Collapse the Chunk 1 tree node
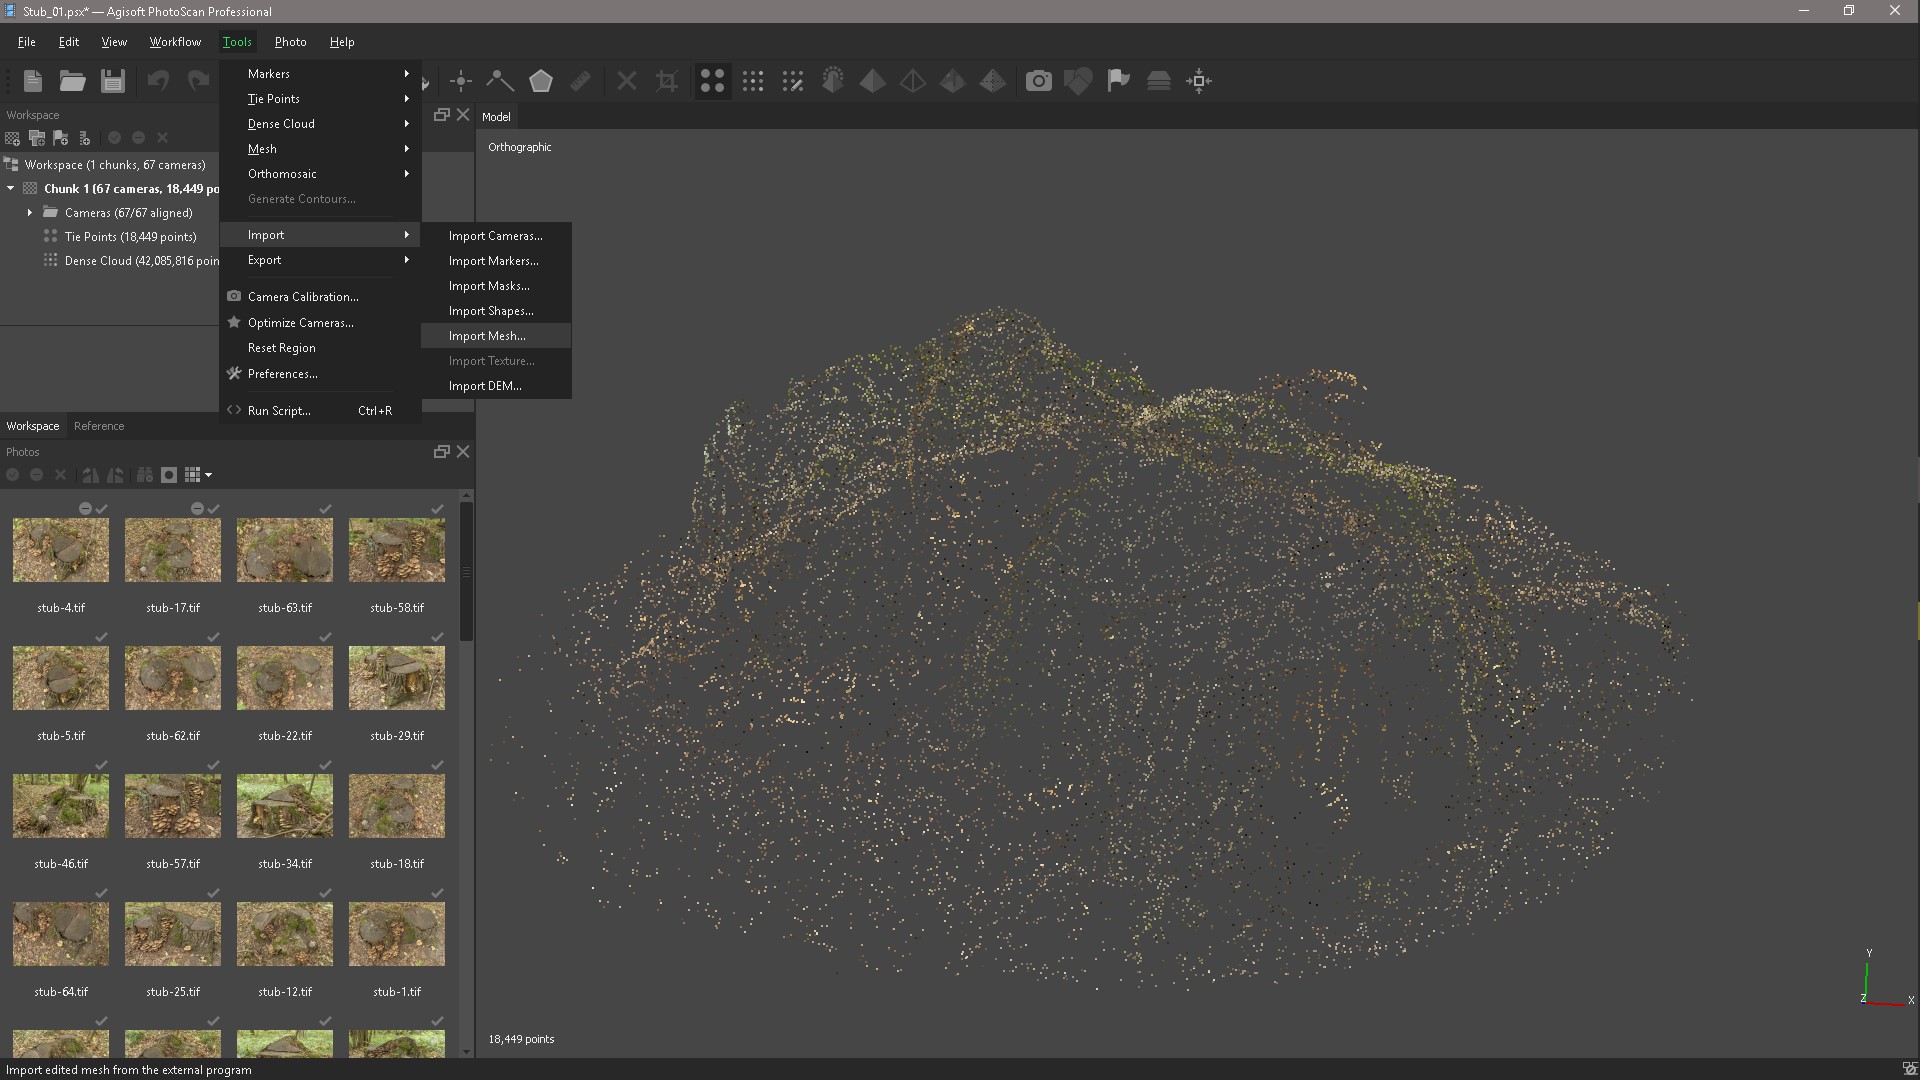Viewport: 1920px width, 1080px height. tap(11, 189)
